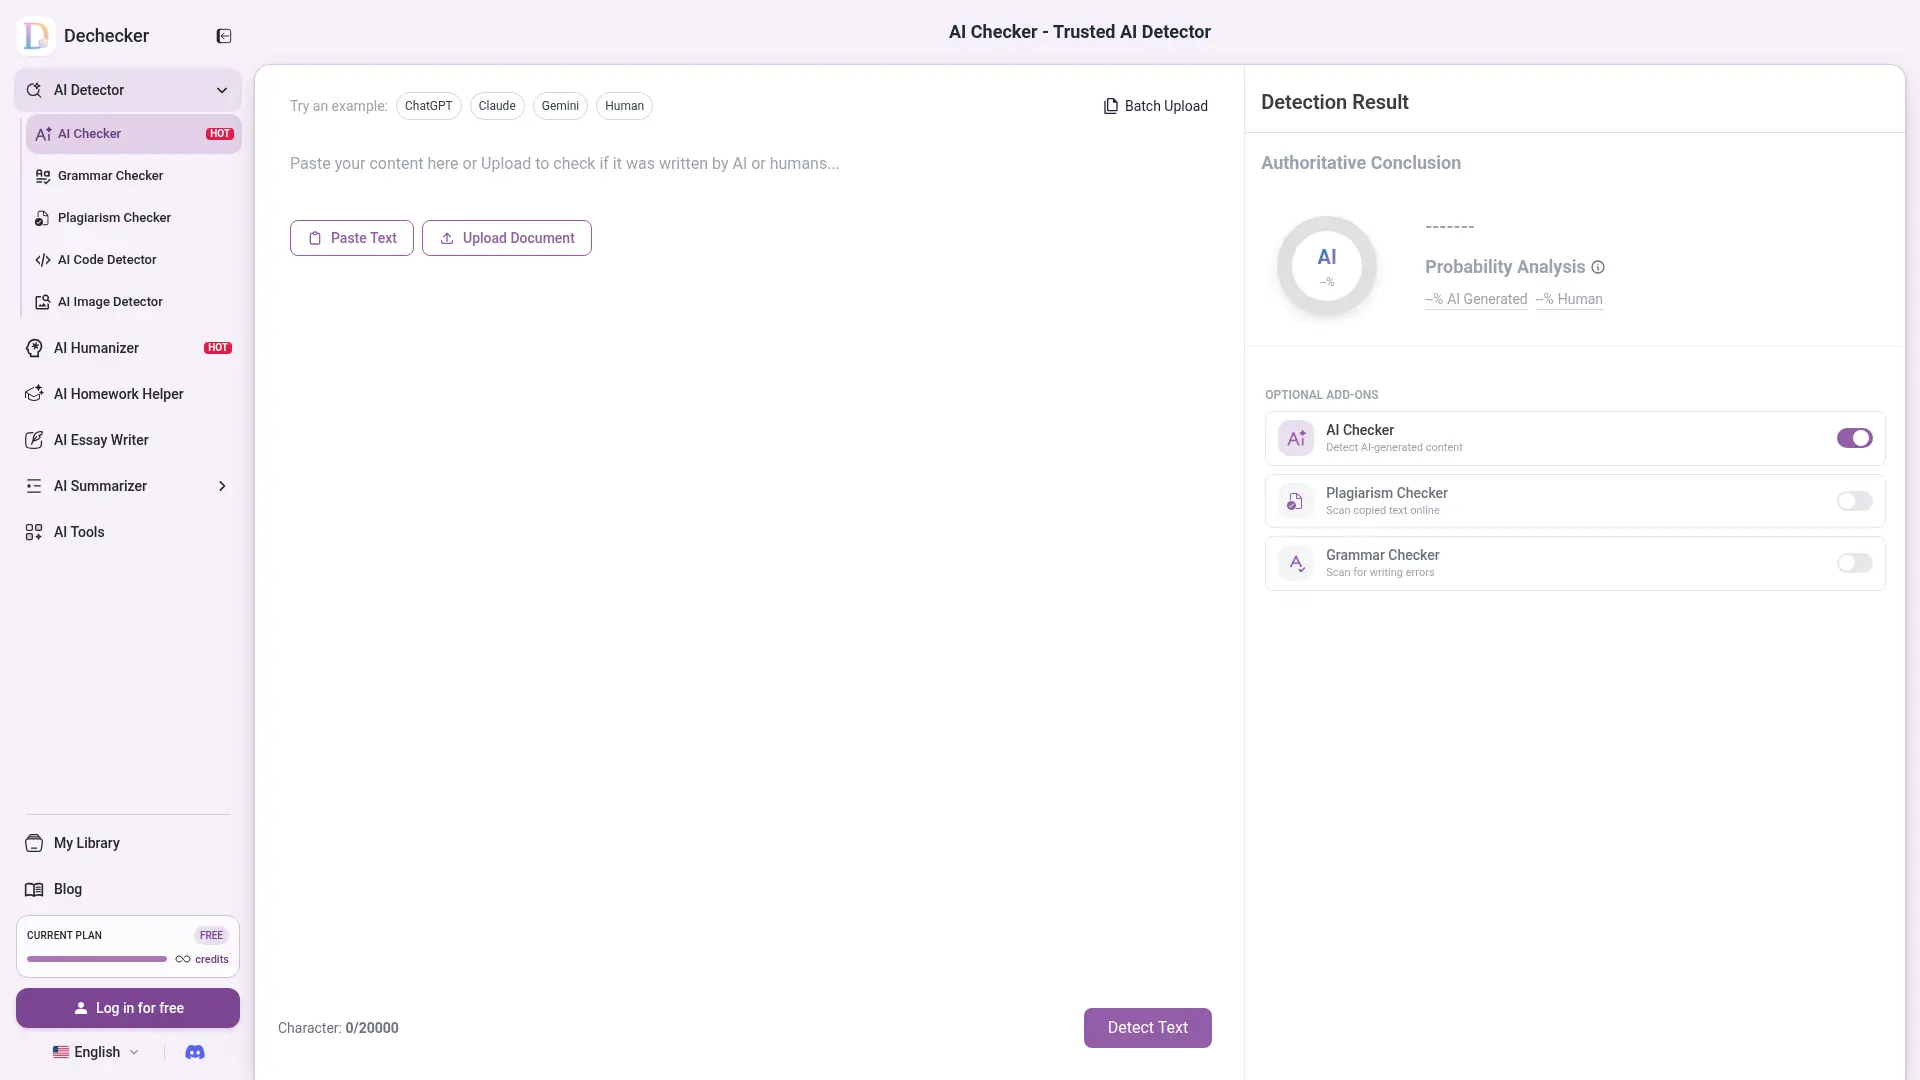The height and width of the screenshot is (1080, 1920).
Task: Click the Detect Text button
Action: [x=1148, y=1028]
